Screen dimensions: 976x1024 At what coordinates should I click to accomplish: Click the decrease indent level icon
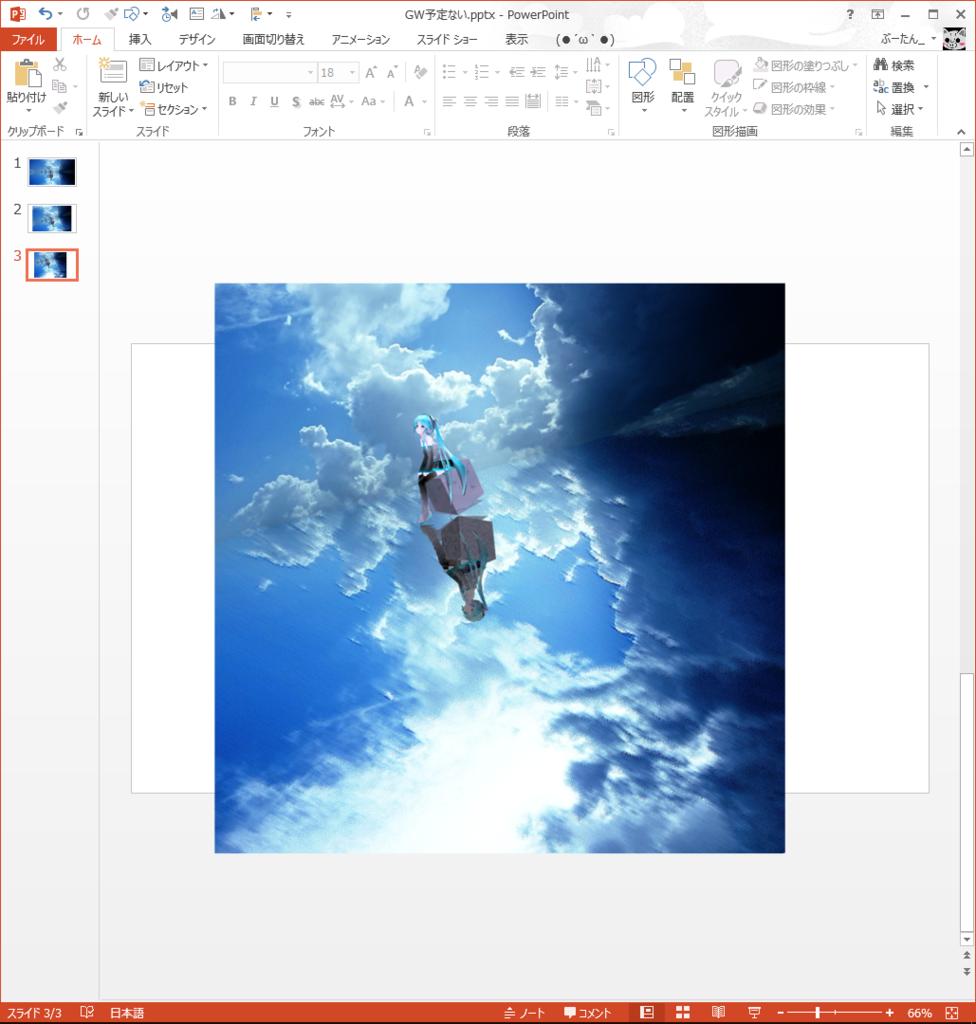click(x=517, y=72)
